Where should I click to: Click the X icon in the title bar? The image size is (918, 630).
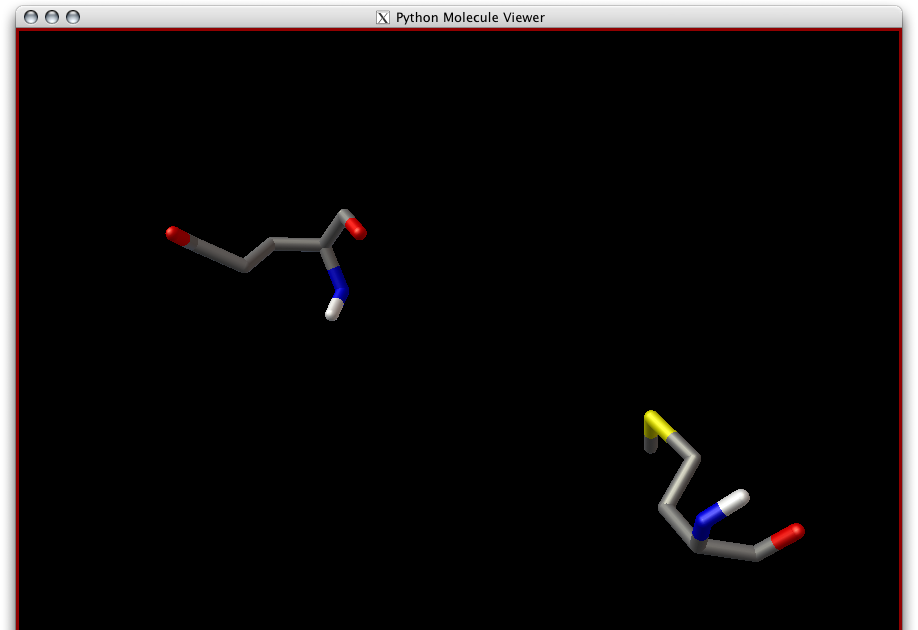coord(383,17)
